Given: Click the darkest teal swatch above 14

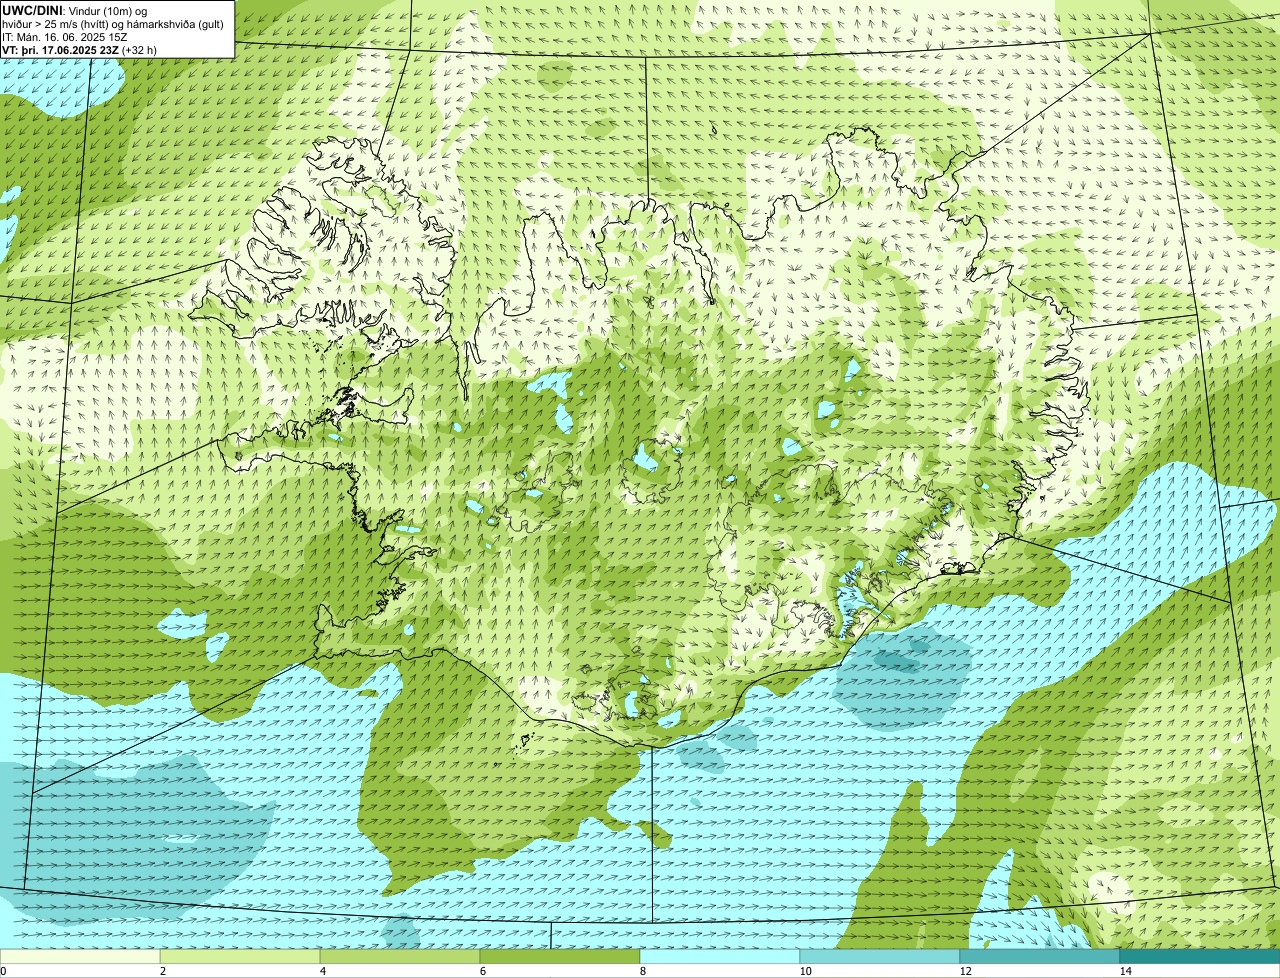Looking at the screenshot, I should 1200,956.
